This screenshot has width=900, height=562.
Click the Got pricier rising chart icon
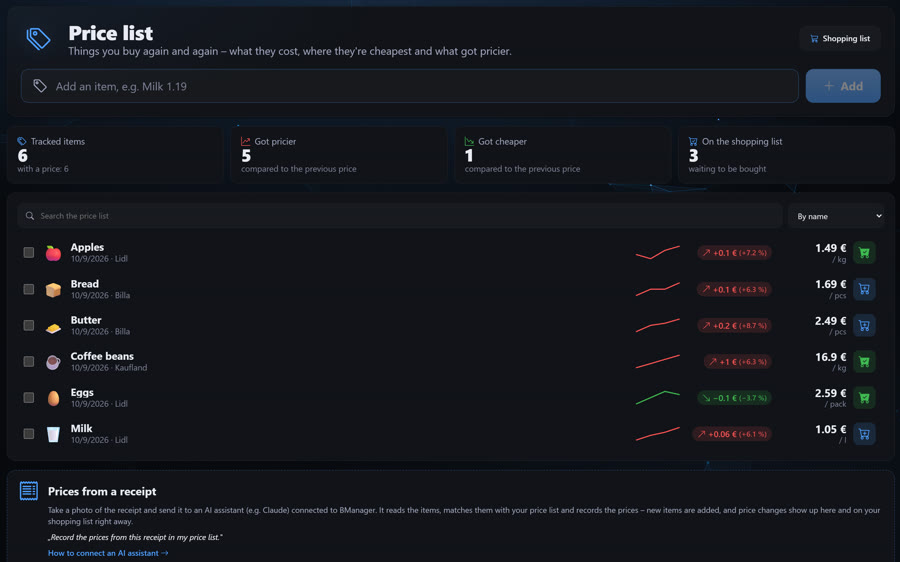coord(246,141)
